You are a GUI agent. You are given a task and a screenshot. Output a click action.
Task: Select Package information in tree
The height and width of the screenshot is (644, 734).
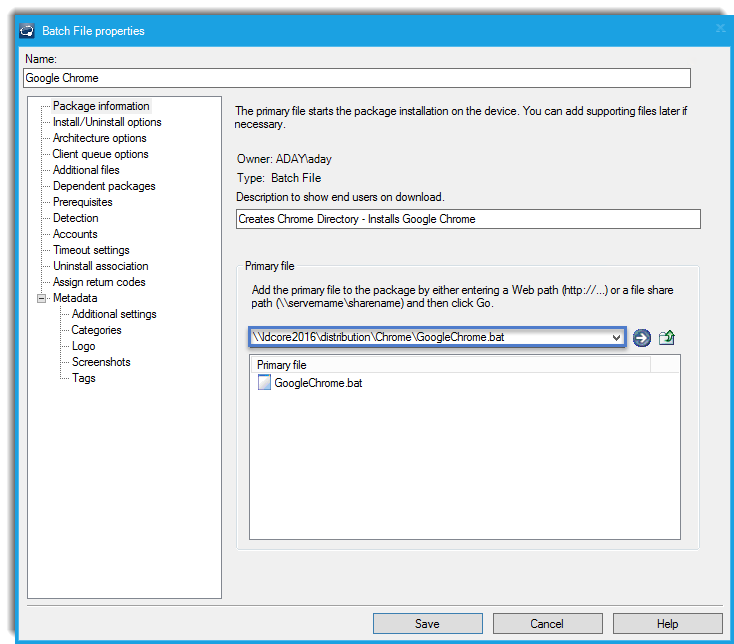pyautogui.click(x=101, y=106)
